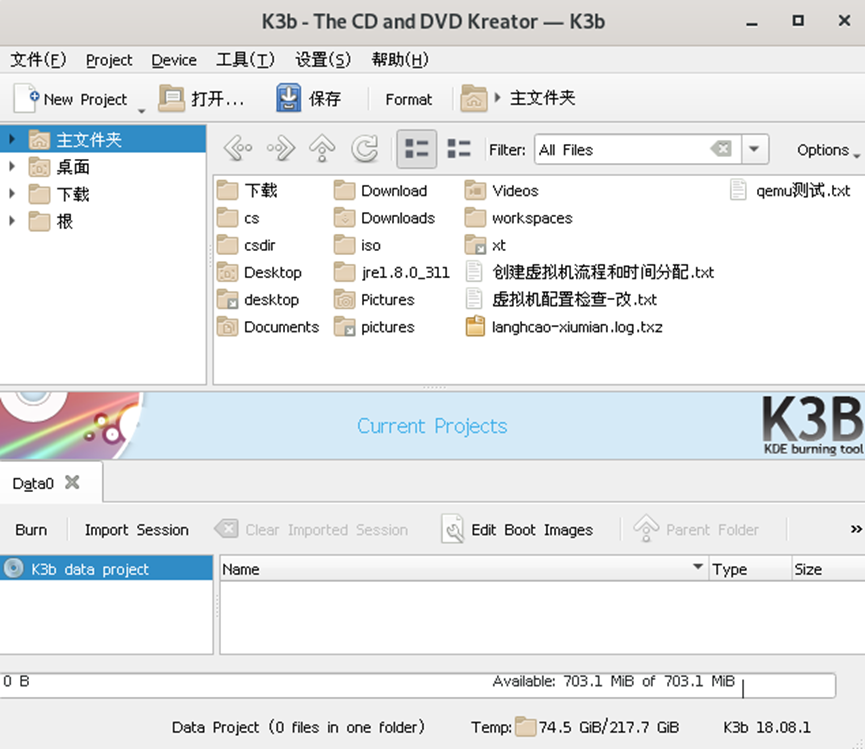Screen dimensions: 865x749
Task: Open the file Filter dropdown arrow
Action: [x=754, y=149]
